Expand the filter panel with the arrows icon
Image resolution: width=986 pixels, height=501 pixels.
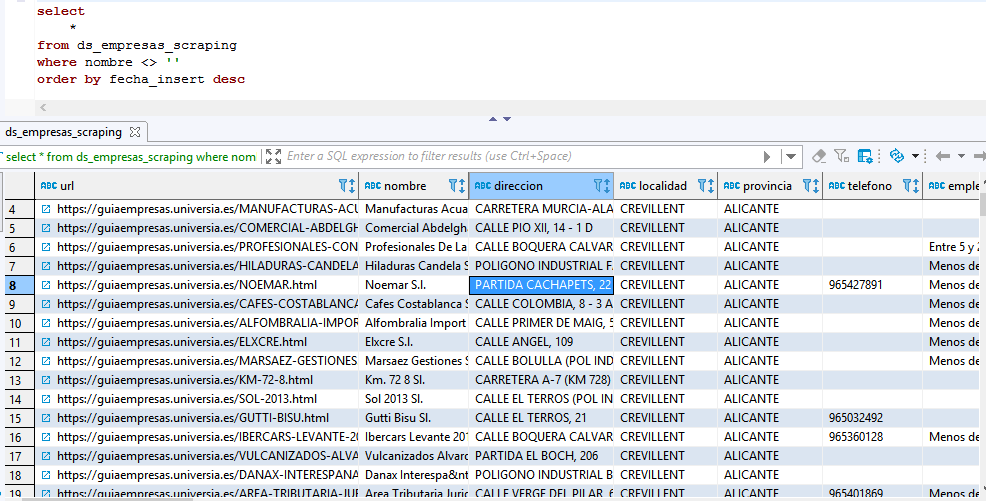pos(274,157)
